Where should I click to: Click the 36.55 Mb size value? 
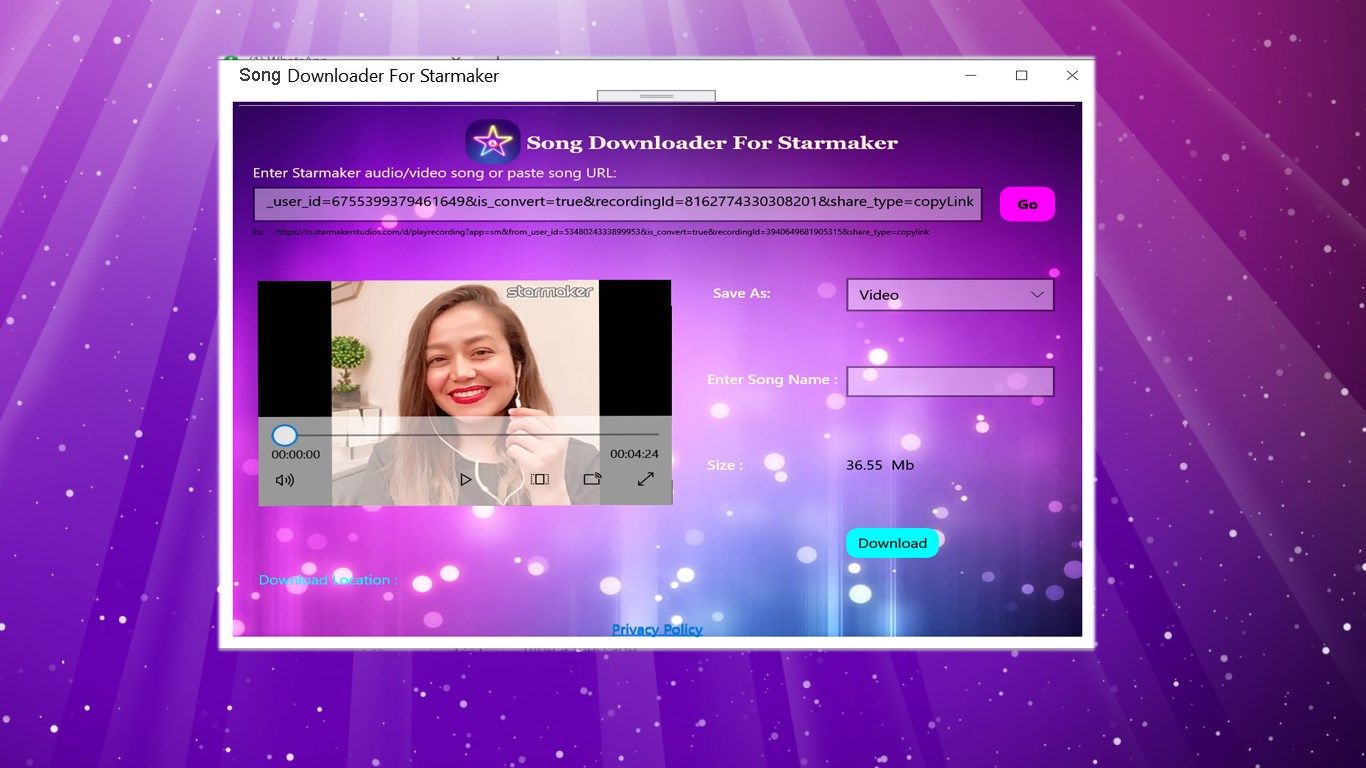880,465
